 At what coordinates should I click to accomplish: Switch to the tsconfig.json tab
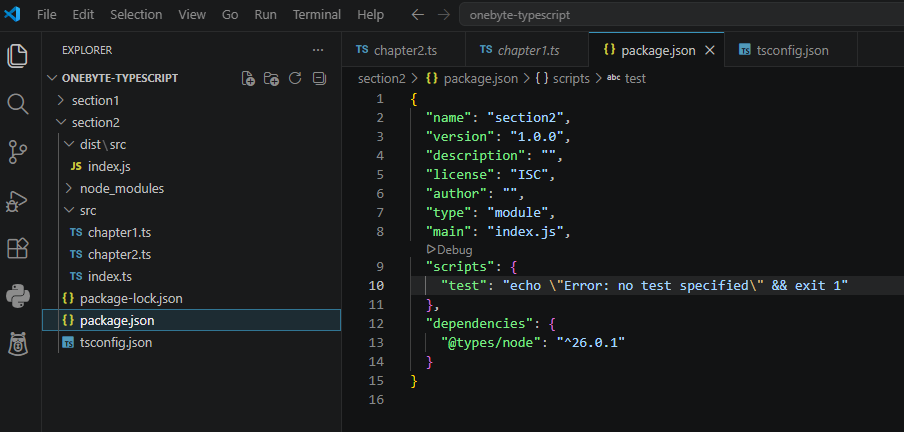pyautogui.click(x=790, y=50)
